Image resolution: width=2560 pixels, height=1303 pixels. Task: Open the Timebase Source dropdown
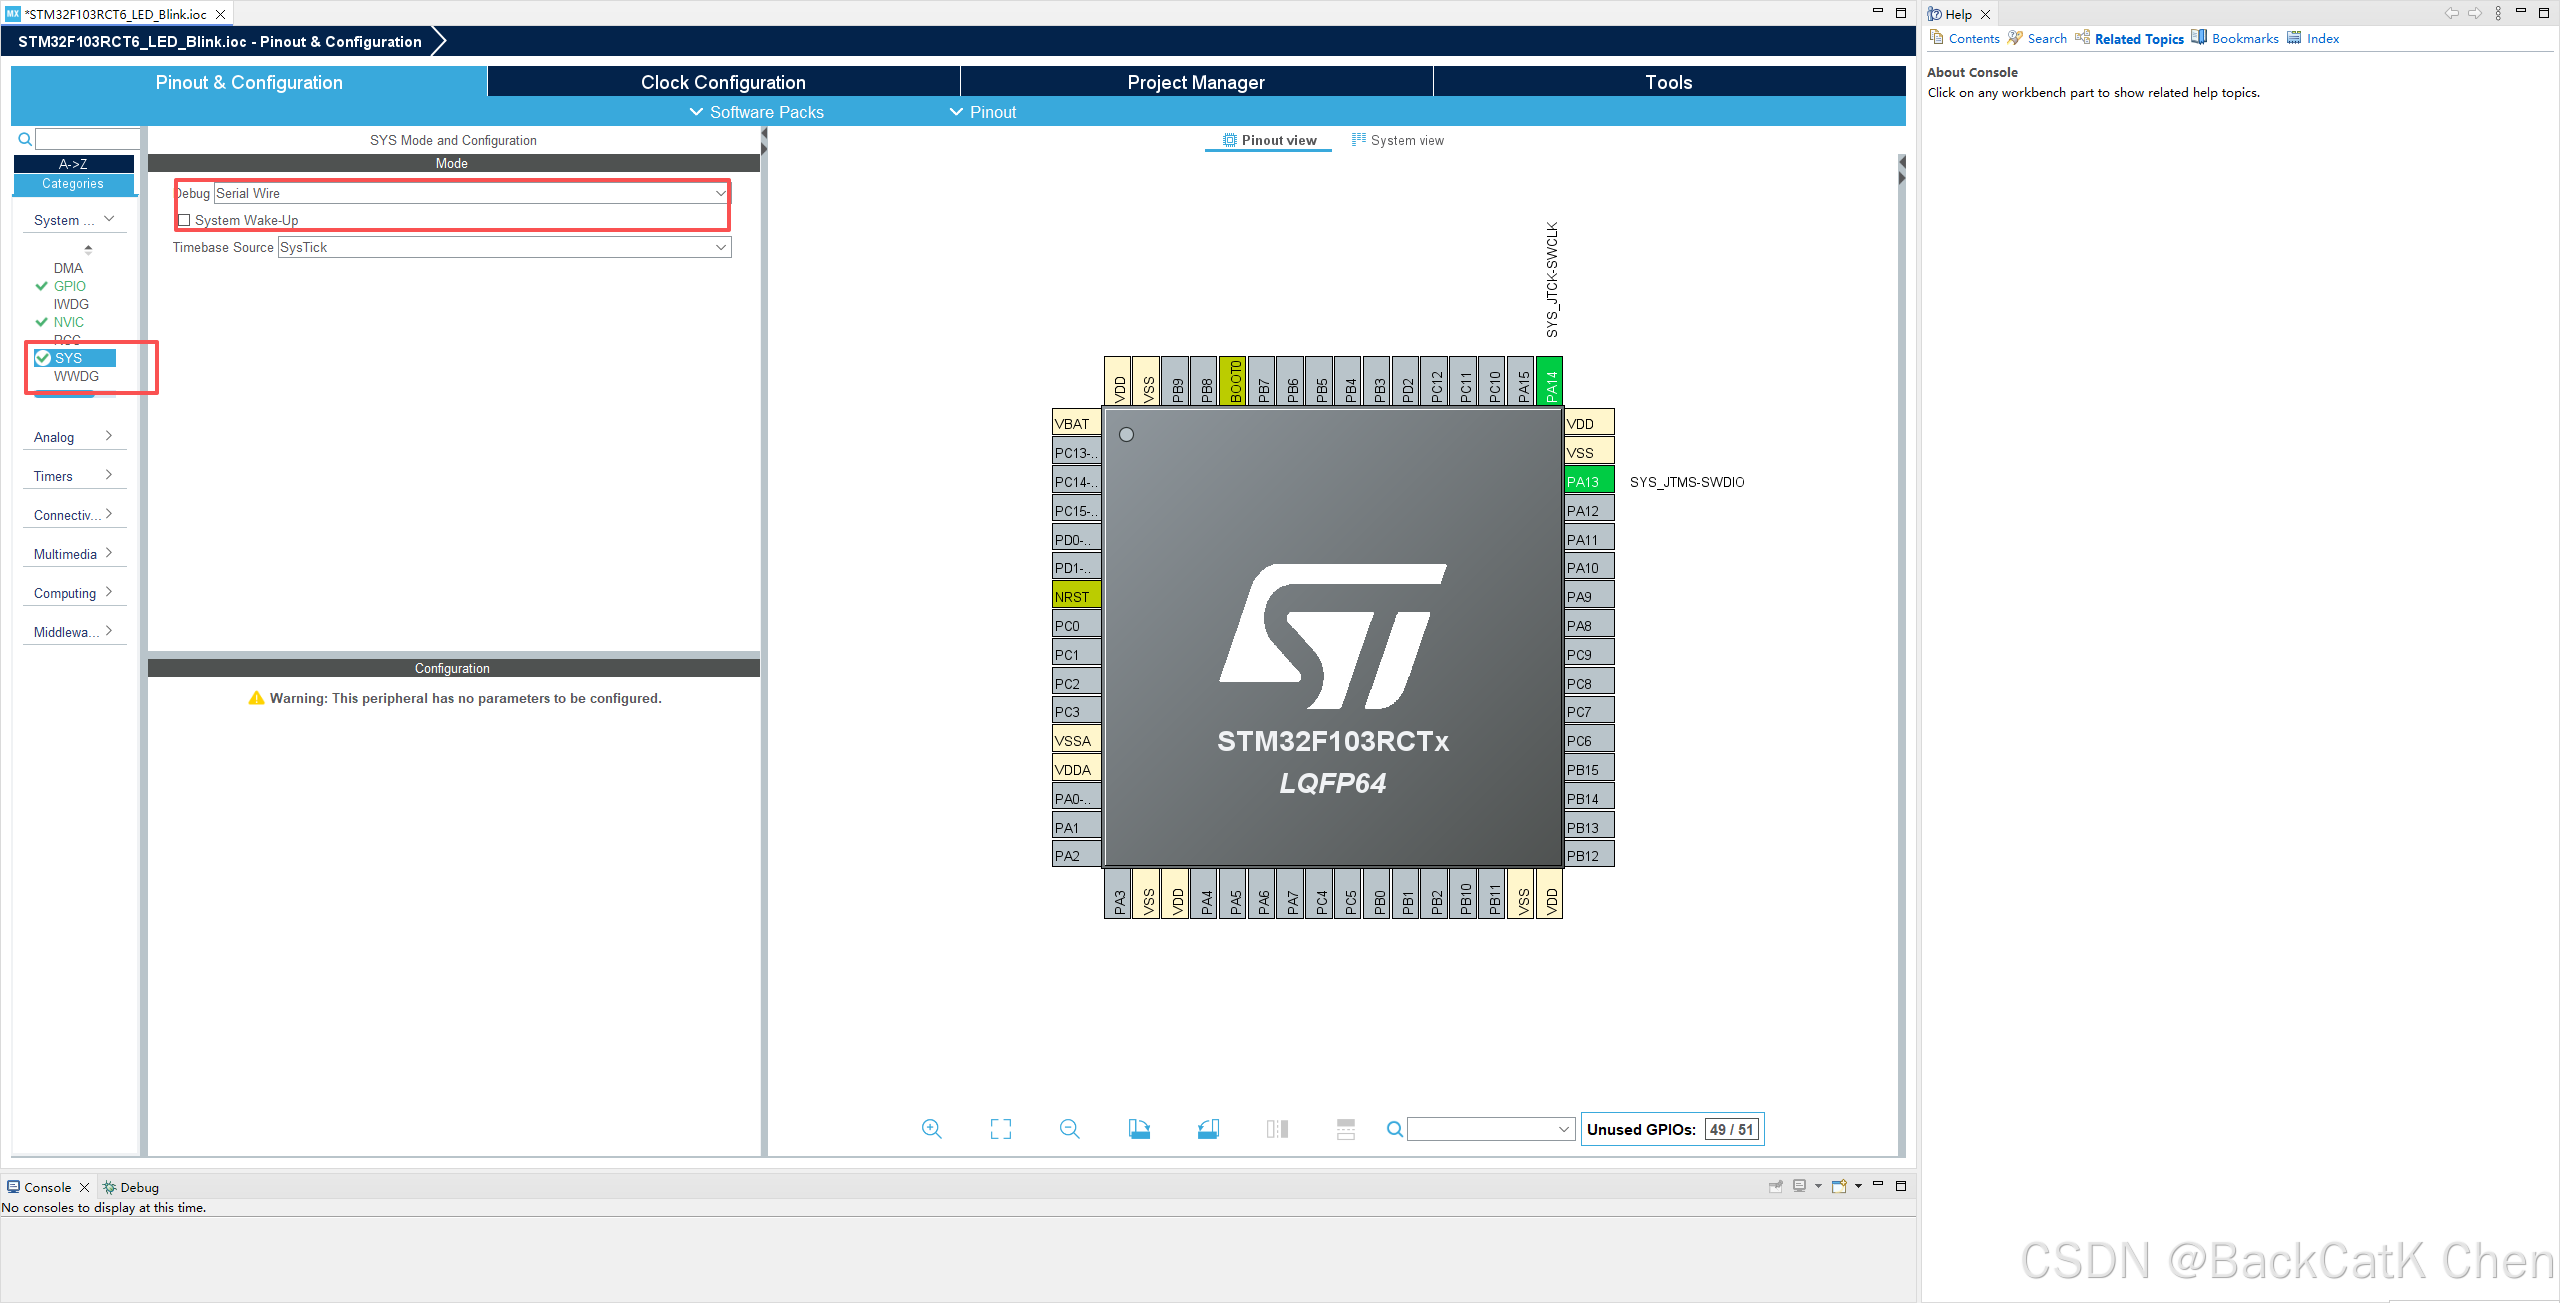(720, 247)
